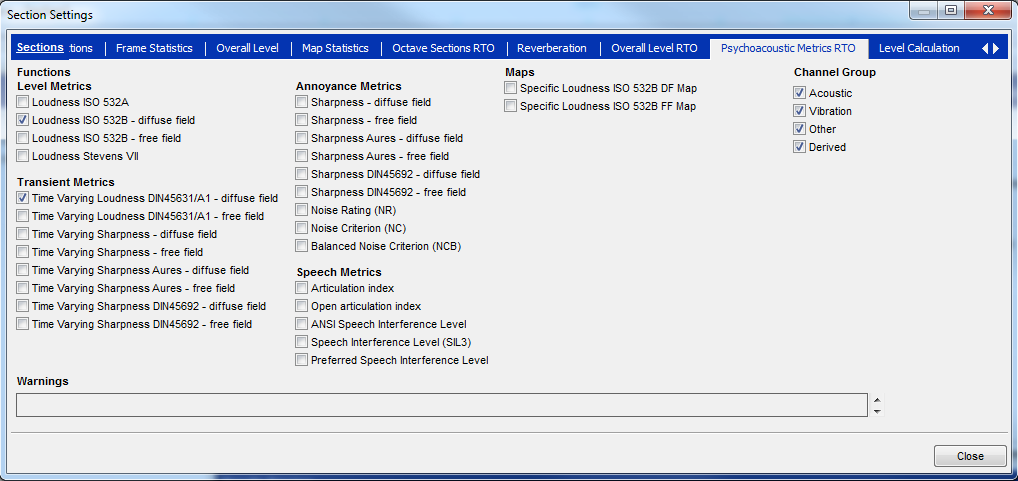This screenshot has height=481, width=1018.
Task: Click inside the Warnings text field
Action: pos(440,404)
